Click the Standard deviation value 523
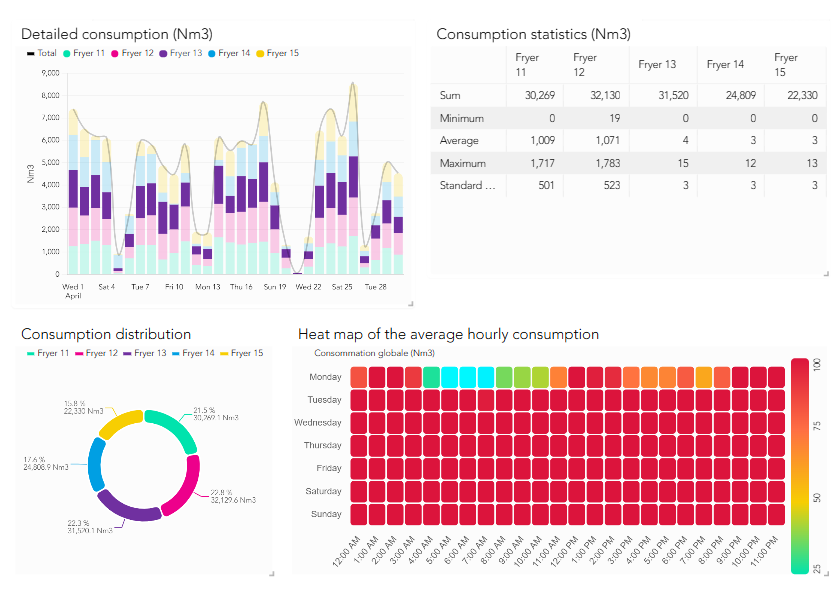The width and height of the screenshot is (839, 592). 612,185
